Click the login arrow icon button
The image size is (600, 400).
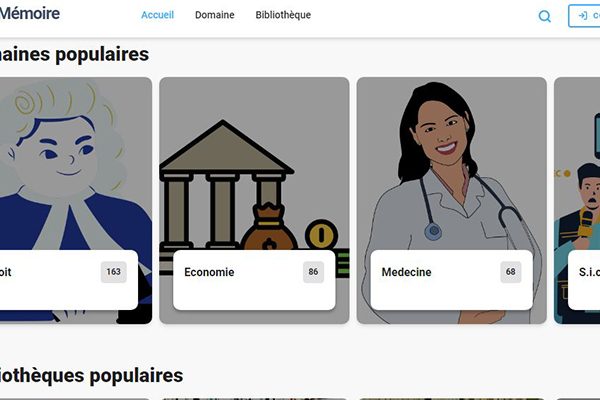[x=585, y=16]
